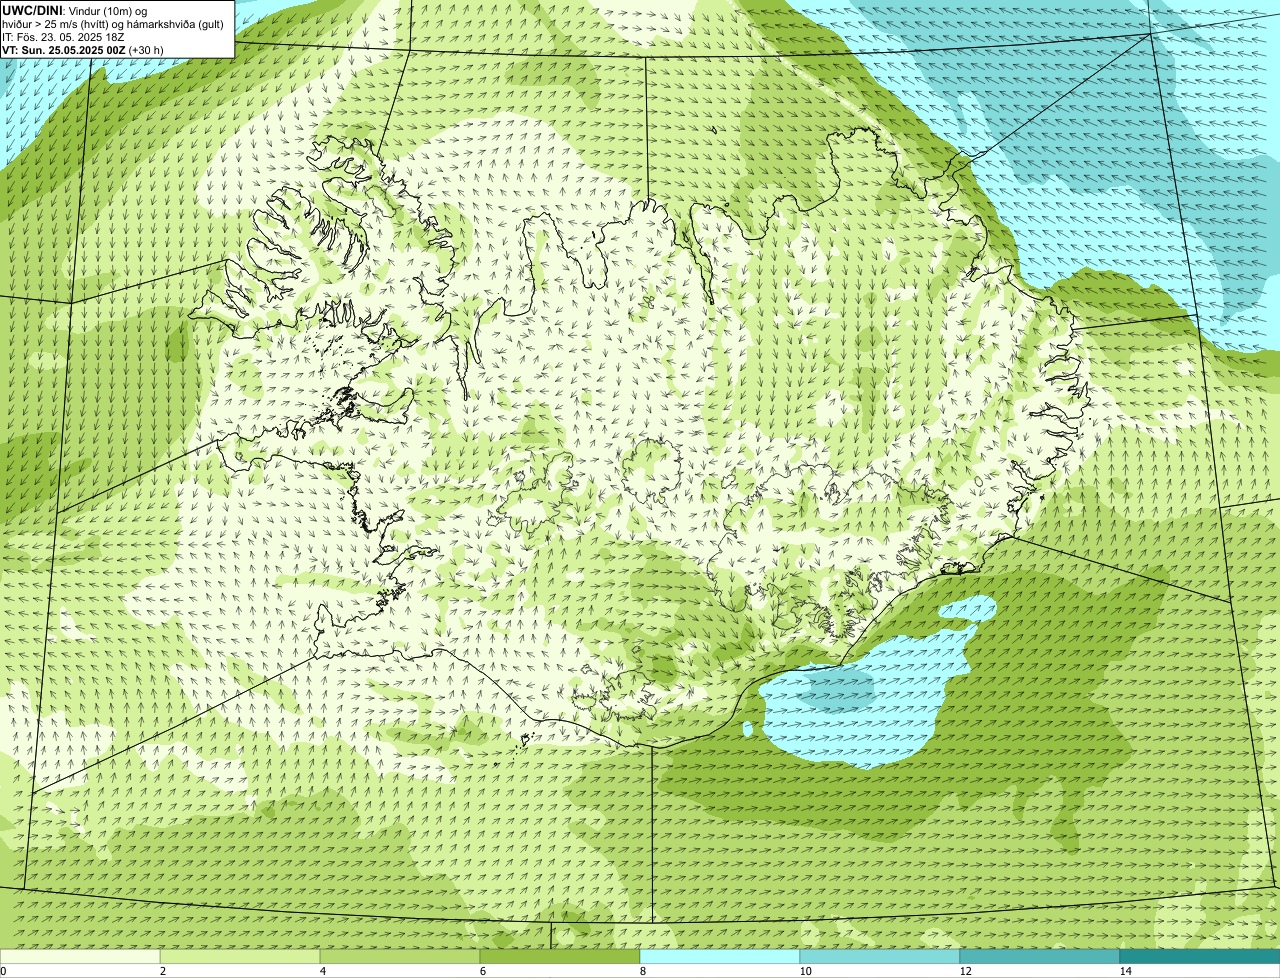
Task: Click the 2–4 m/s legend color swatch
Action: pyautogui.click(x=240, y=956)
